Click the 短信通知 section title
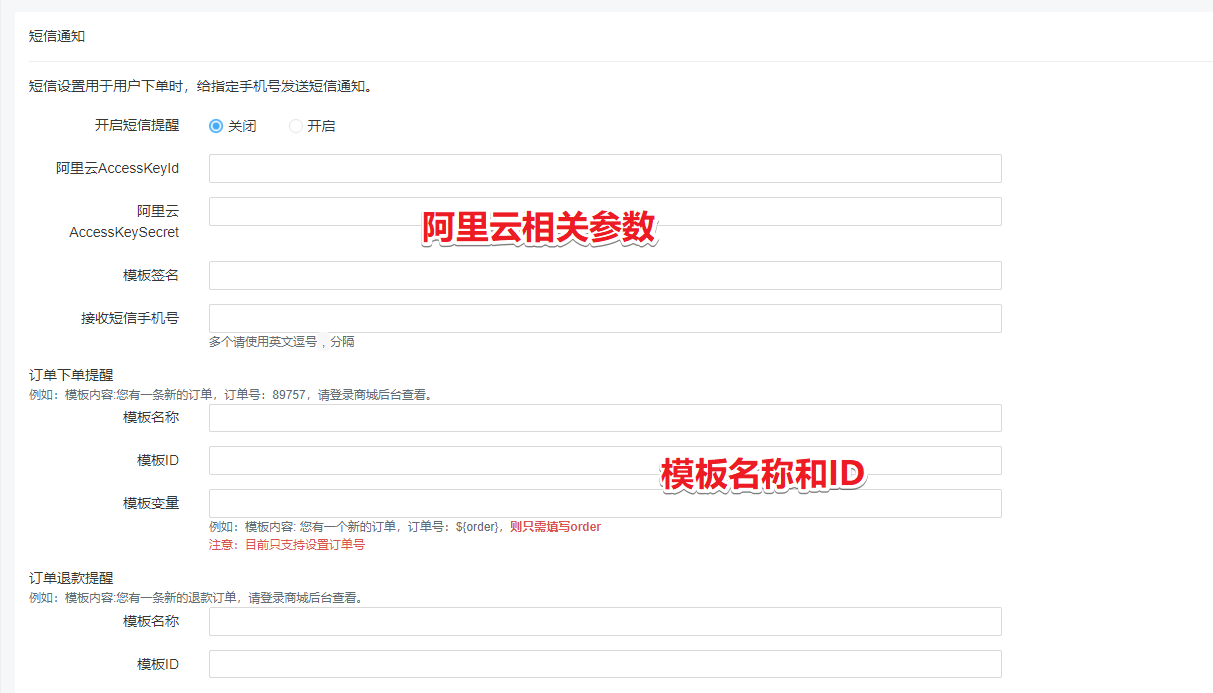This screenshot has height=693, width=1213. (57, 36)
